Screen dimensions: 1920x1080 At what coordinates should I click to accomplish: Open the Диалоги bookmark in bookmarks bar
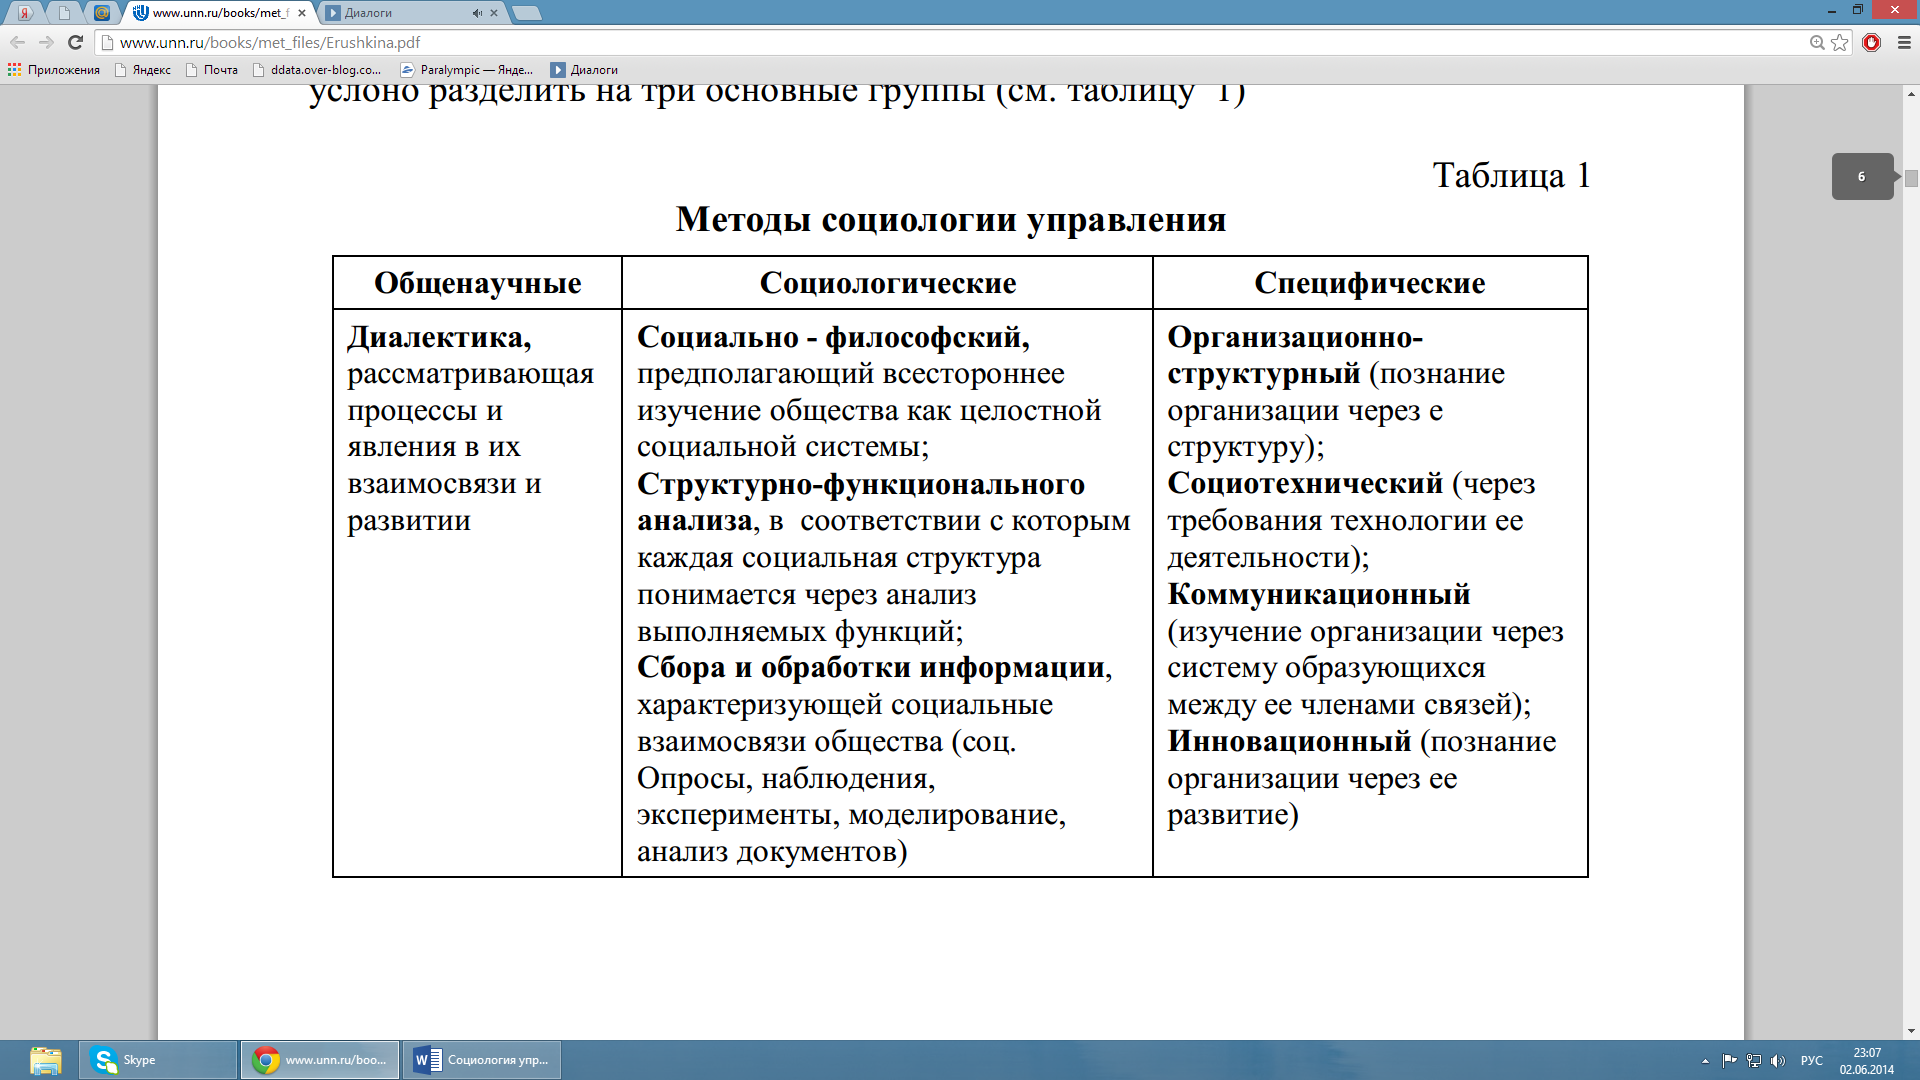[585, 70]
